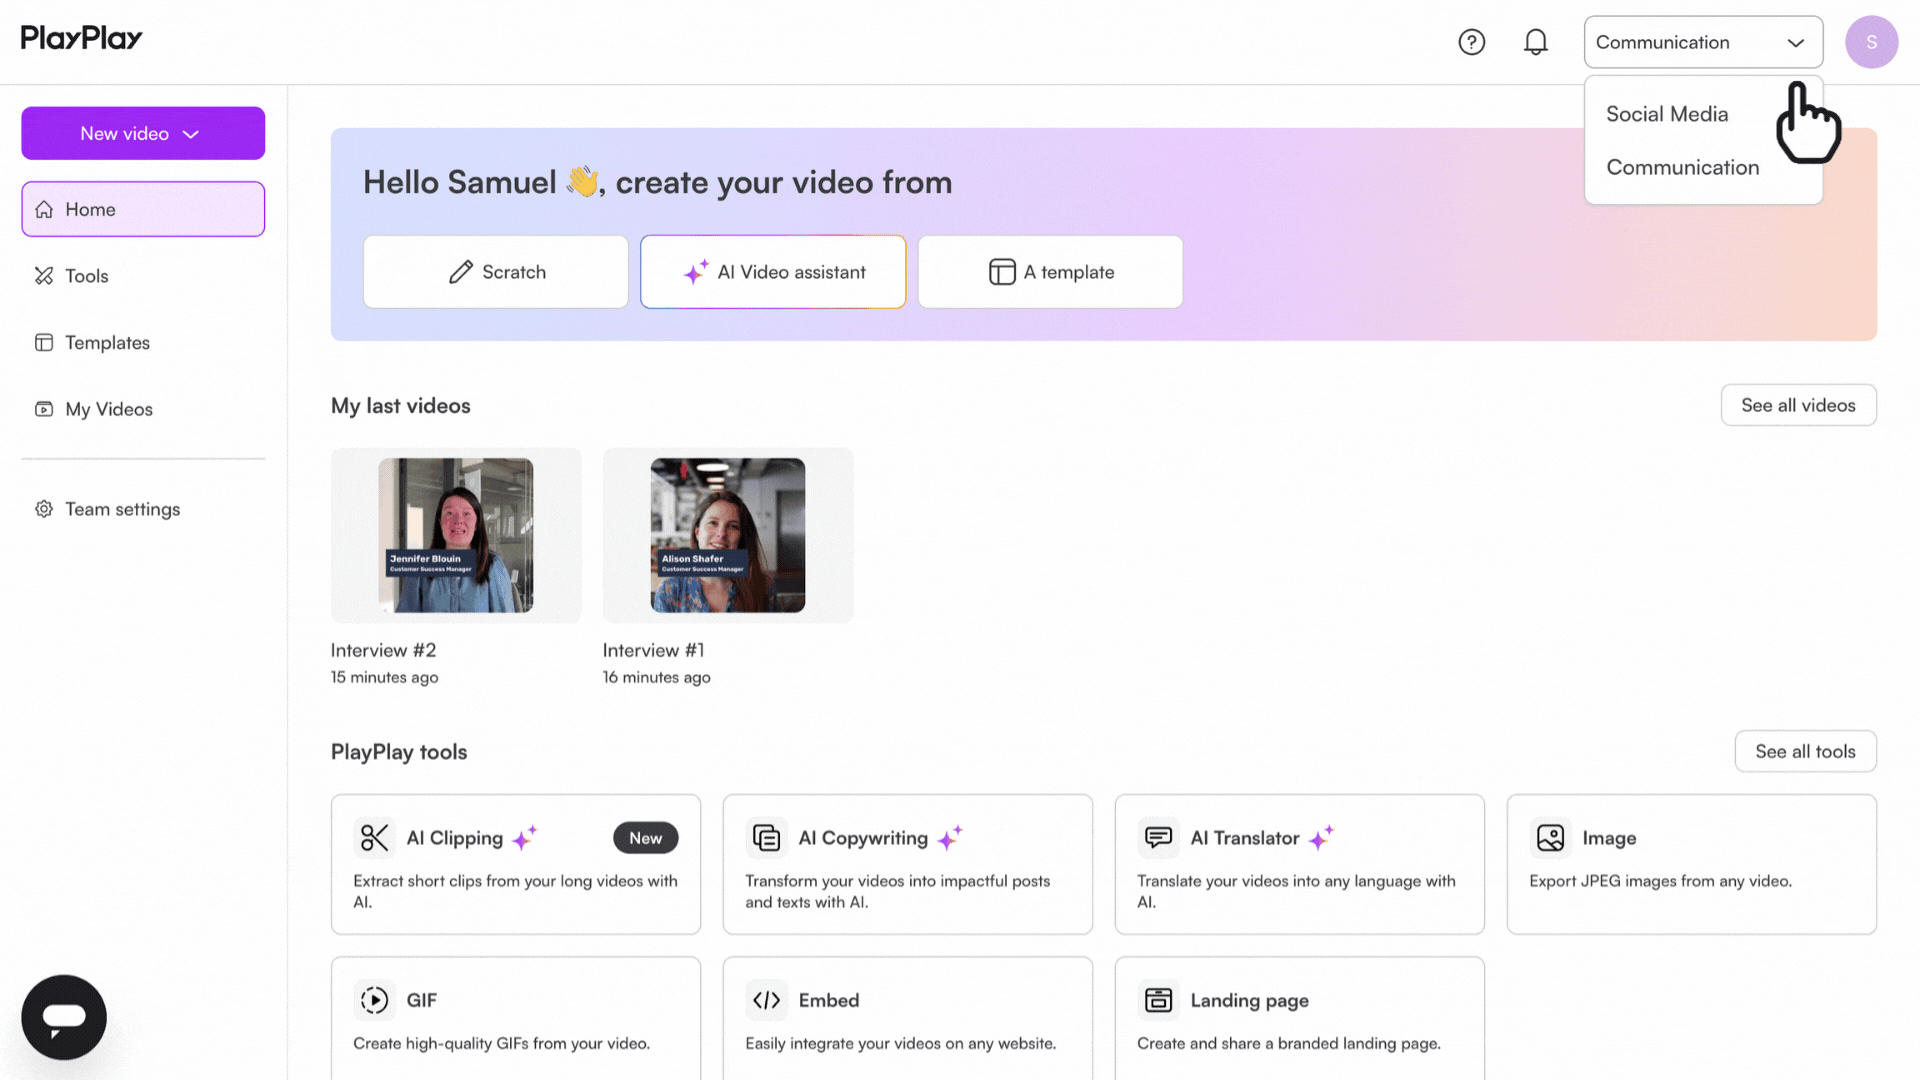
Task: Open the user avatar S
Action: click(1871, 42)
